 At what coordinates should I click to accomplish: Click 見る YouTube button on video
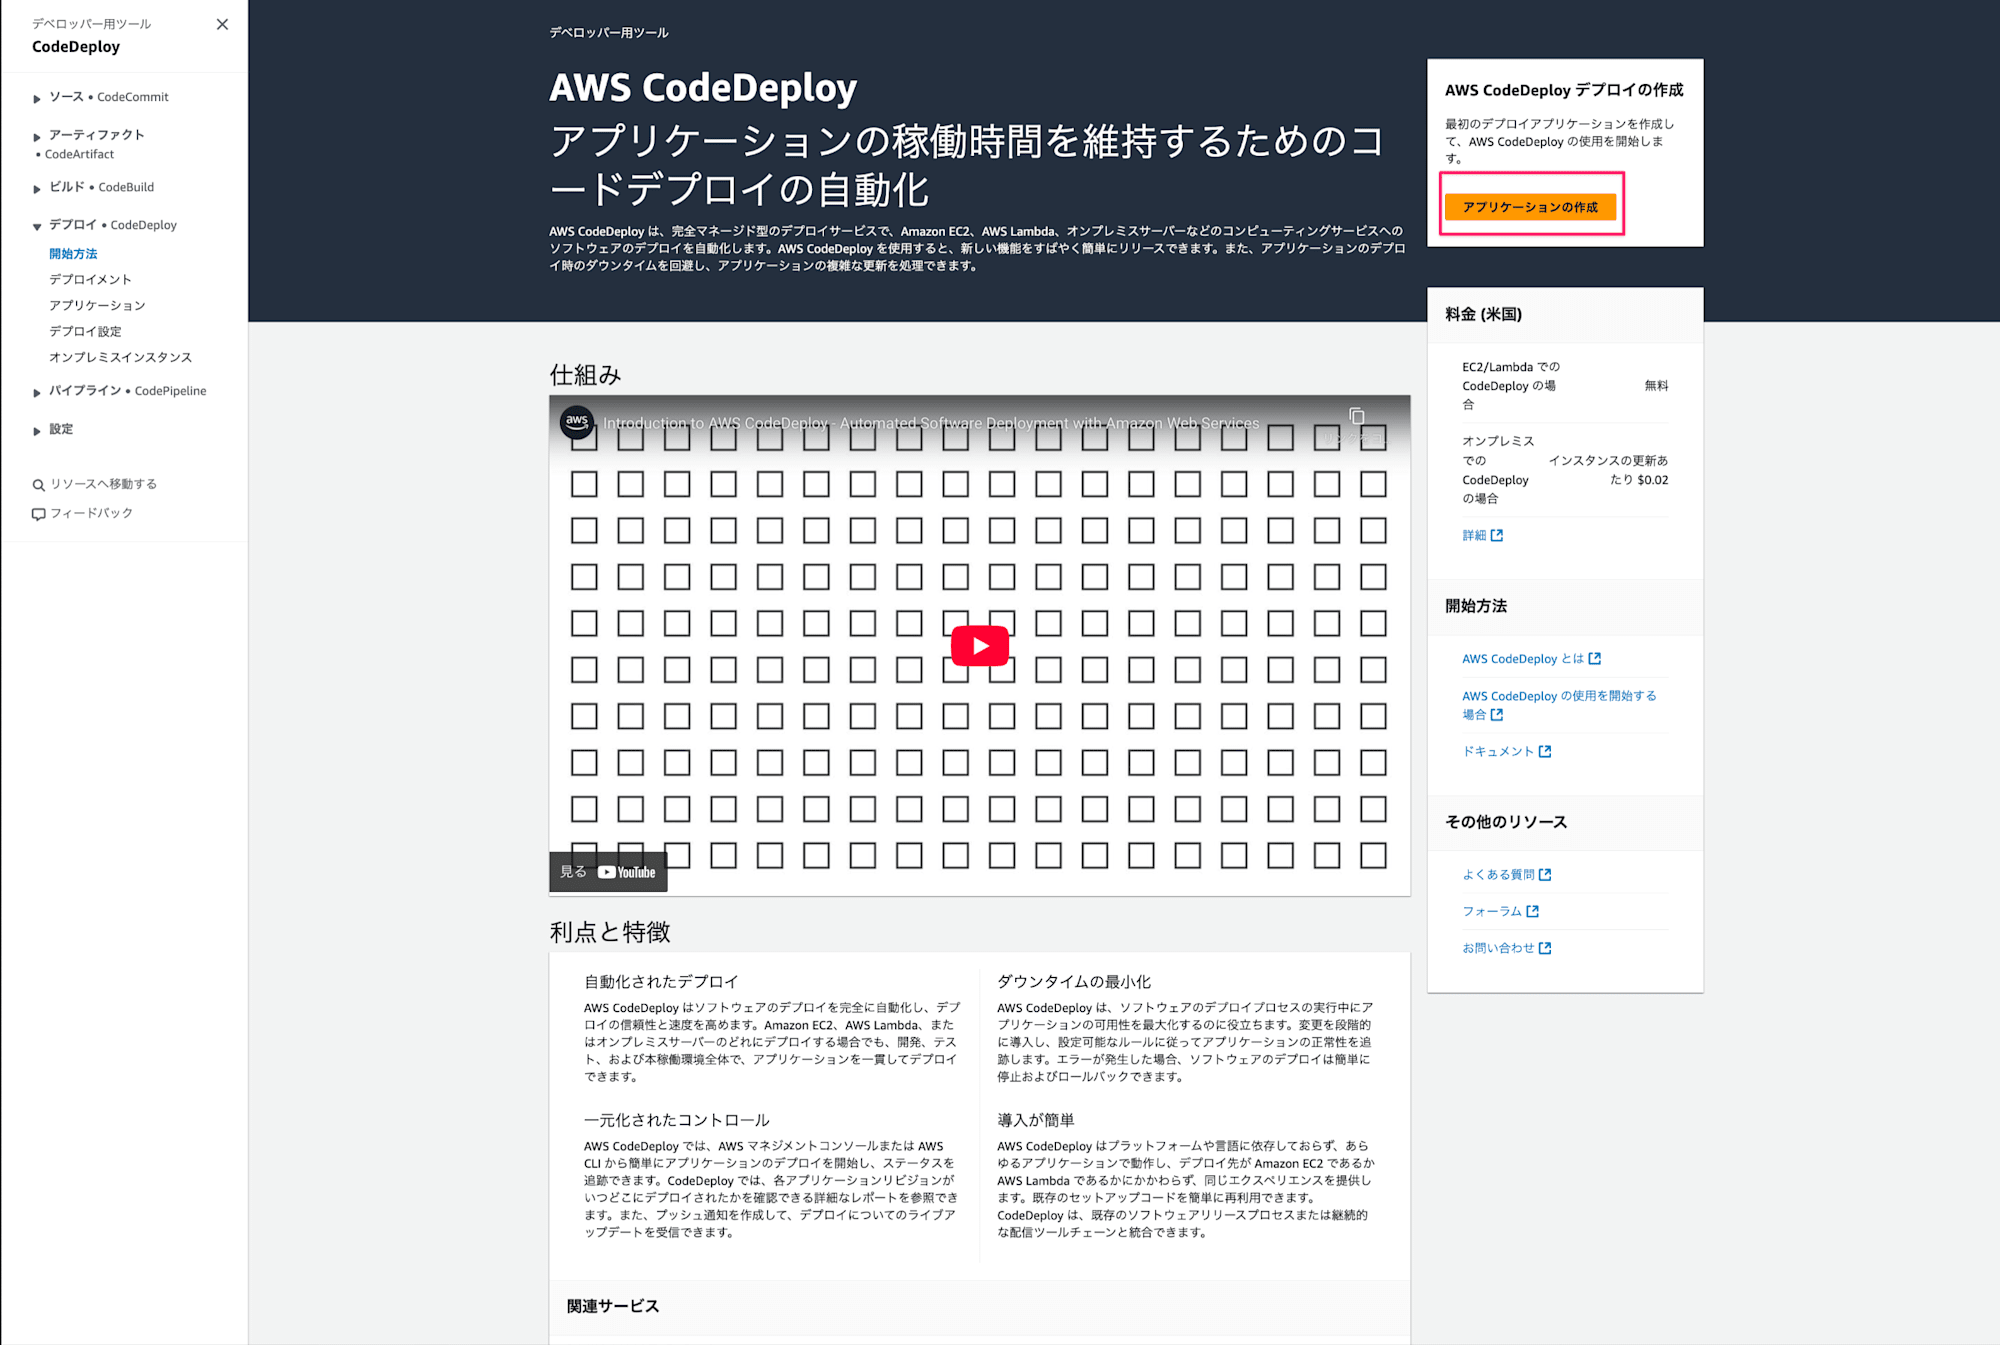608,872
